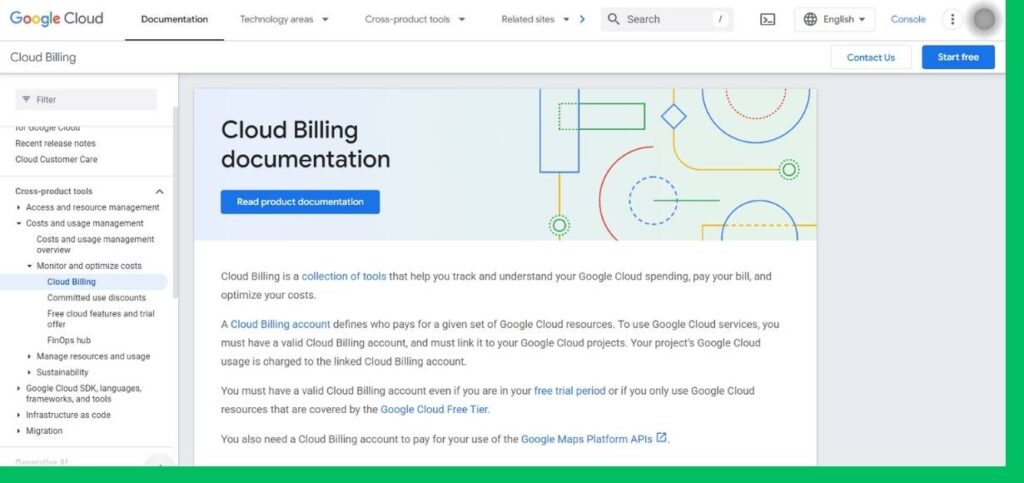This screenshot has height=483, width=1024.
Task: Click the sidebar Filter field
Action: (x=86, y=99)
